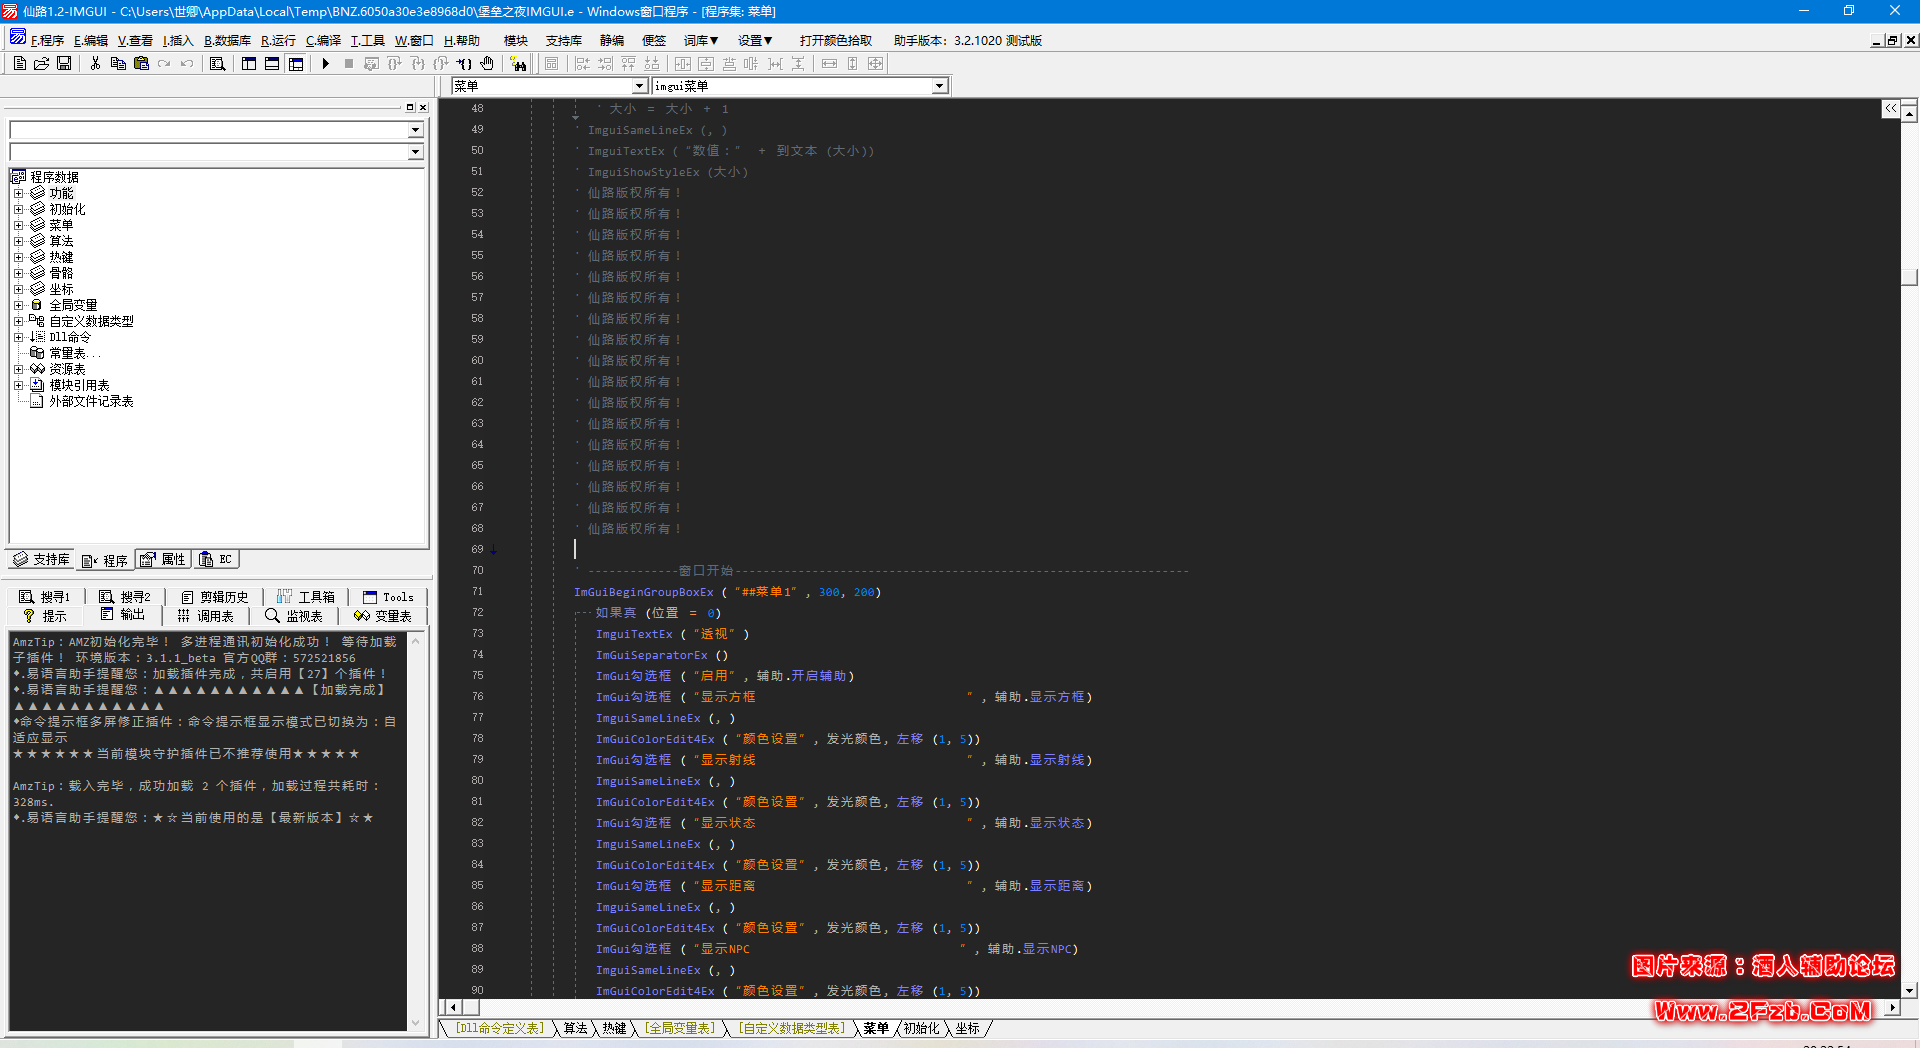Save the current source file

[63, 63]
